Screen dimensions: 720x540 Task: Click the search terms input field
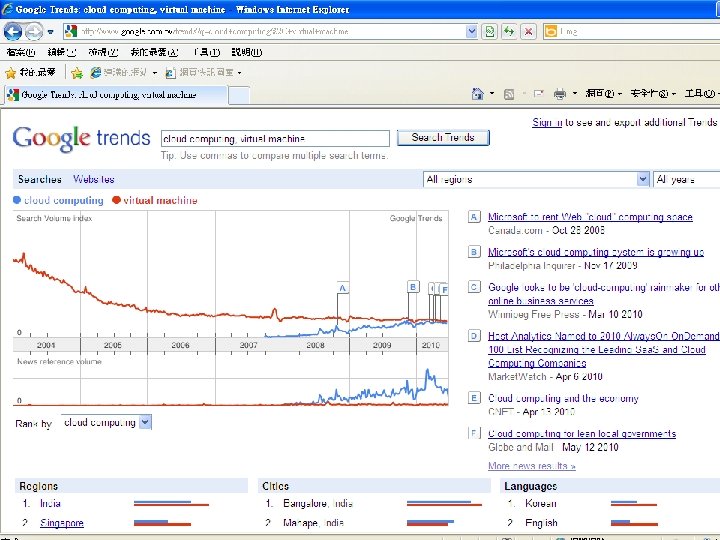[275, 139]
